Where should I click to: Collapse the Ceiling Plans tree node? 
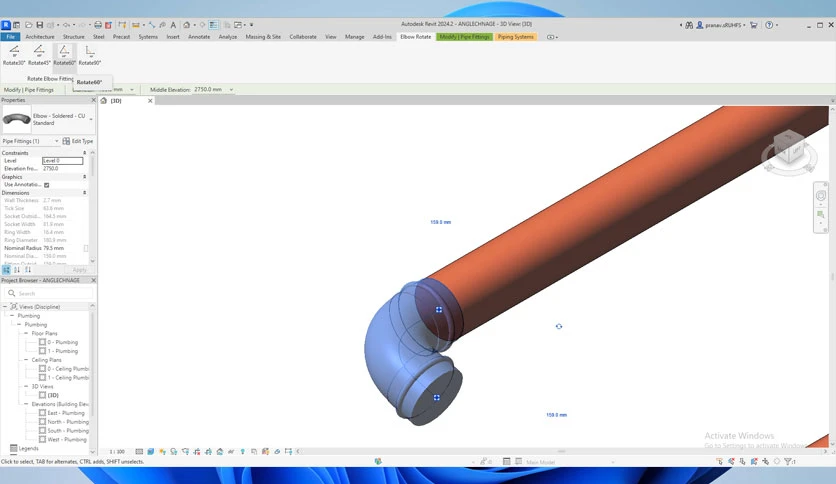pyautogui.click(x=26, y=360)
